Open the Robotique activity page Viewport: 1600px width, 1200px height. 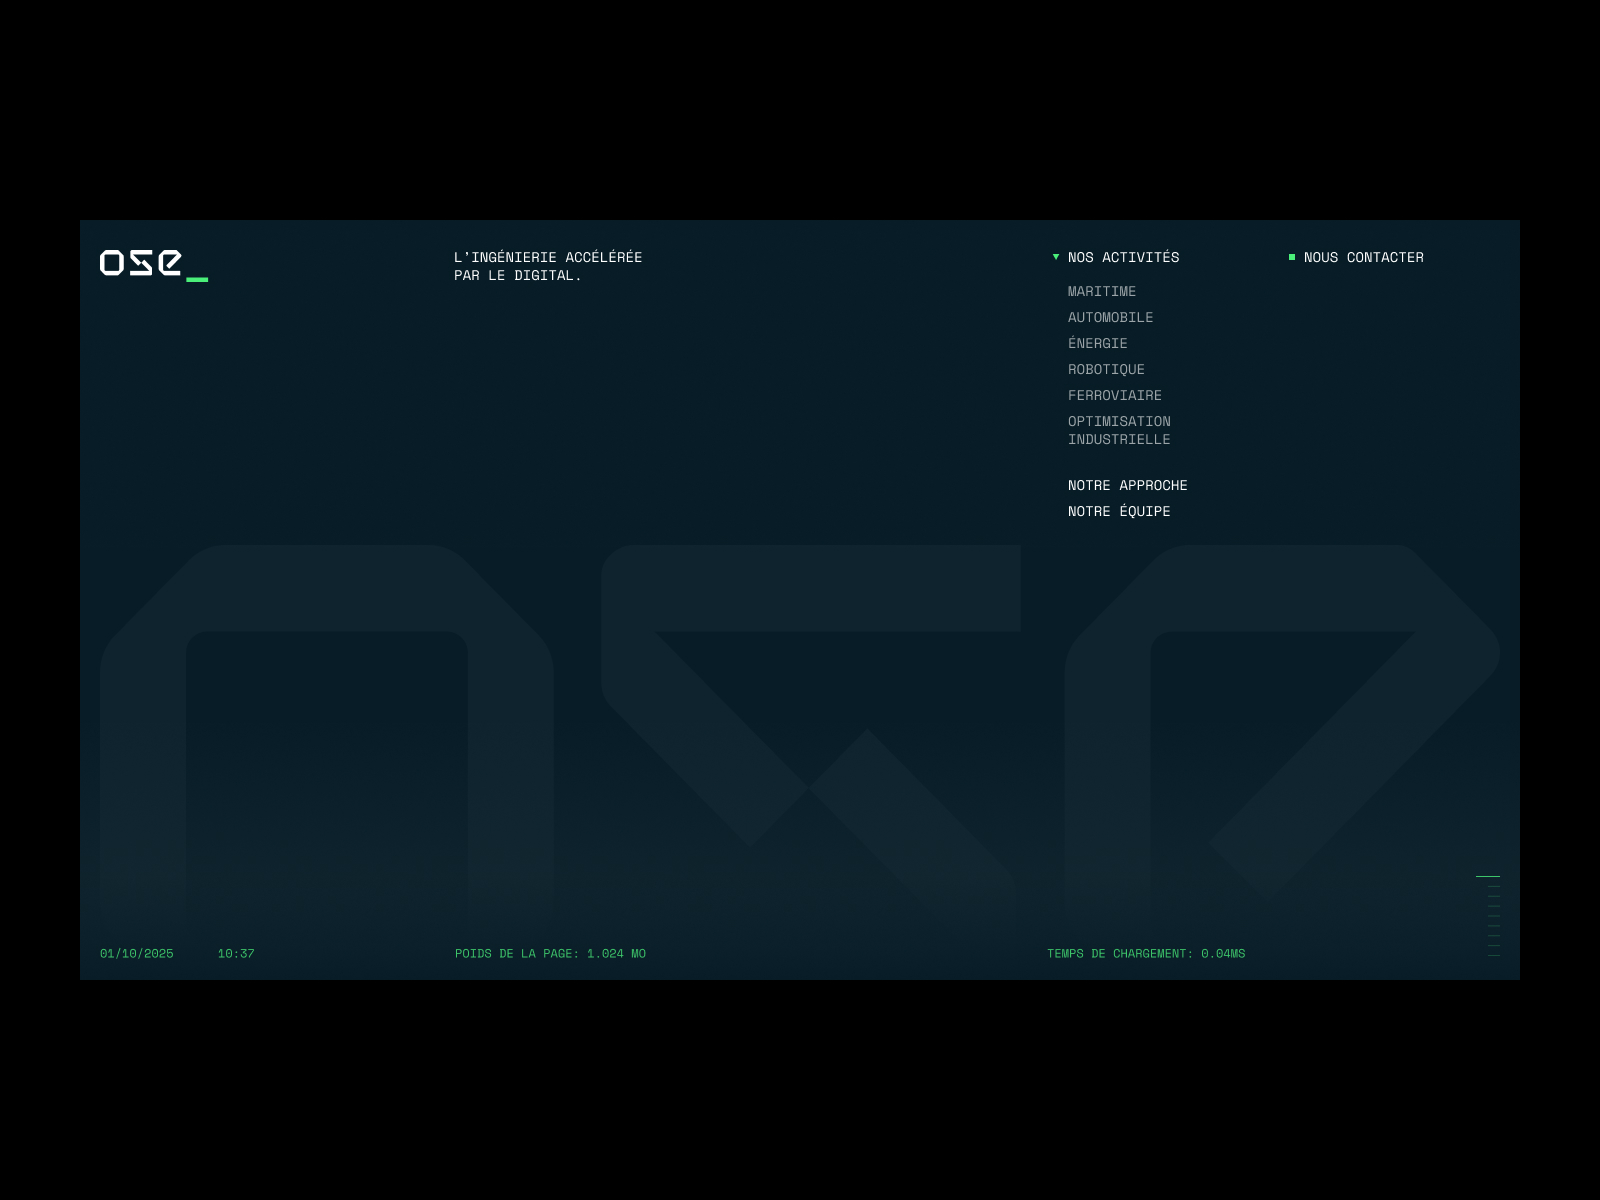1106,370
